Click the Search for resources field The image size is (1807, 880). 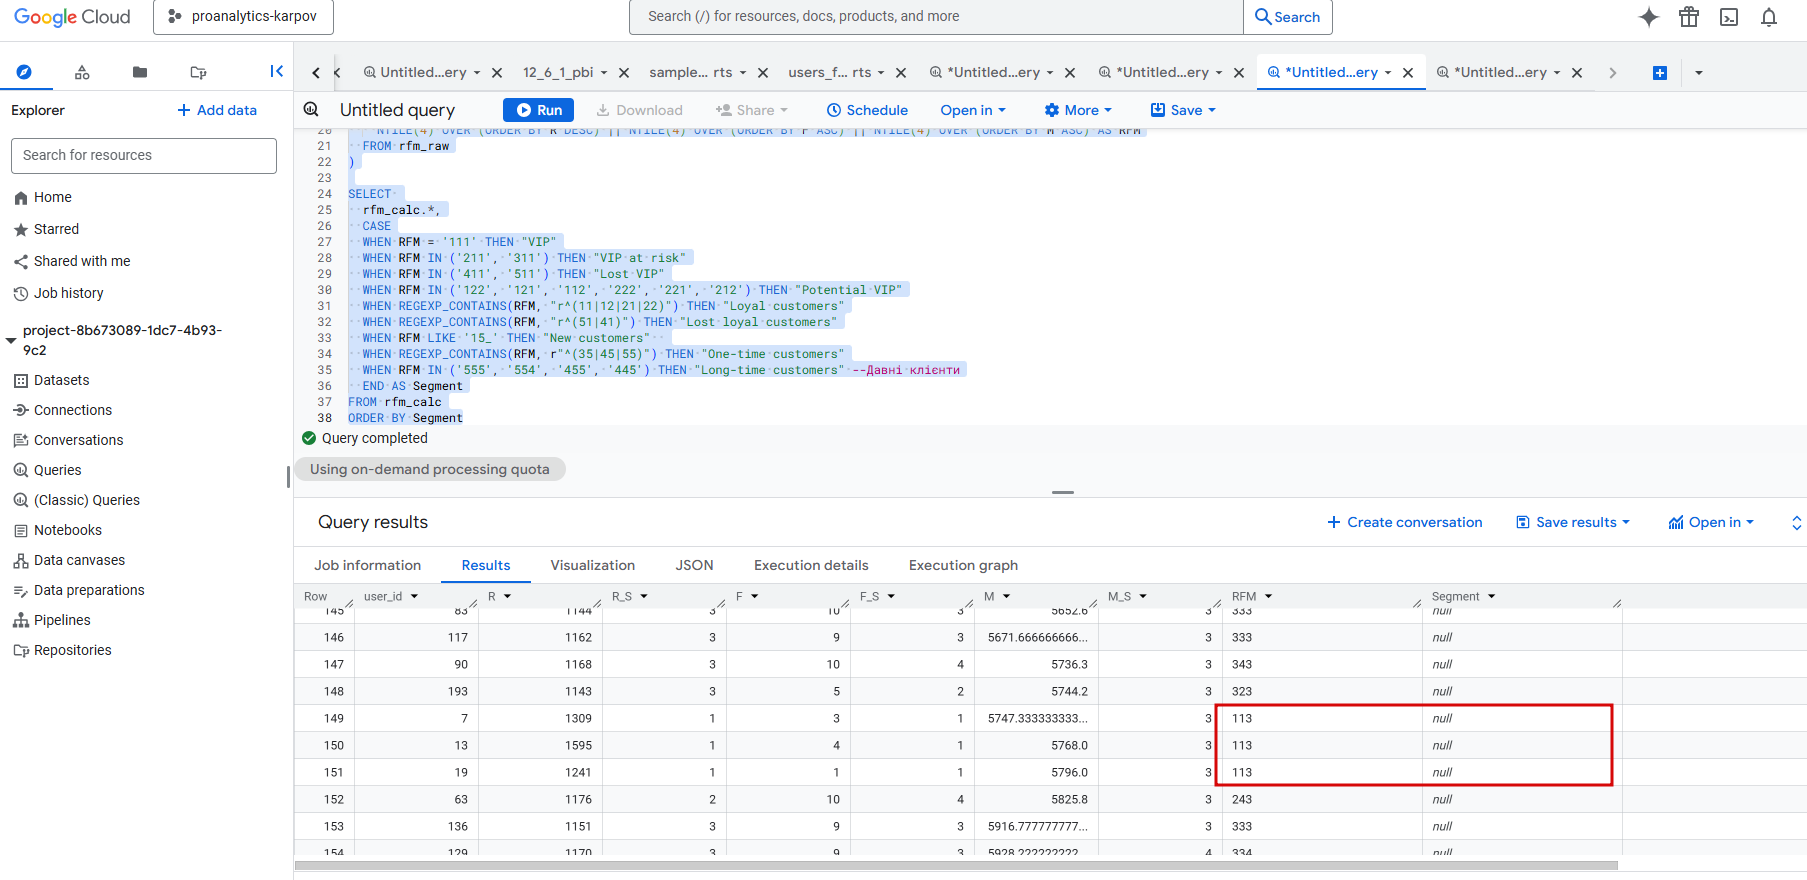pos(144,155)
